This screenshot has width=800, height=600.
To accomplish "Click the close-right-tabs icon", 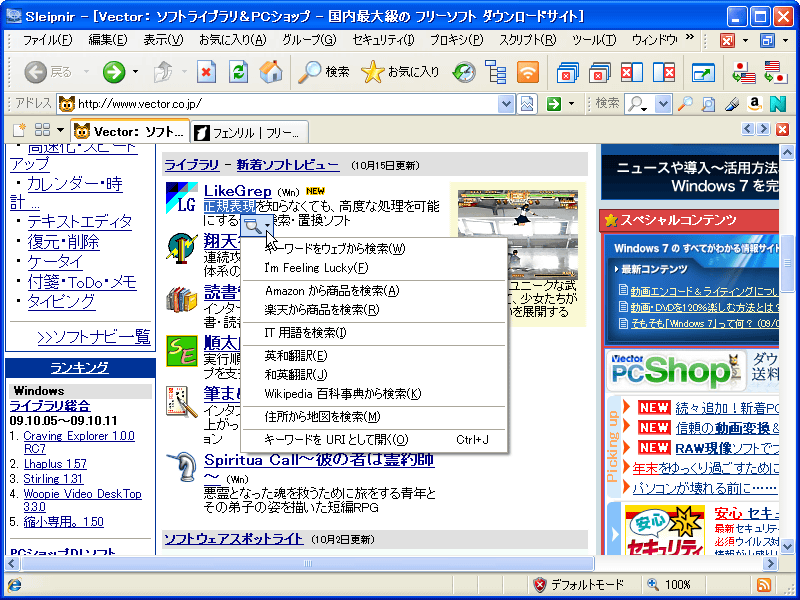I will coord(664,72).
